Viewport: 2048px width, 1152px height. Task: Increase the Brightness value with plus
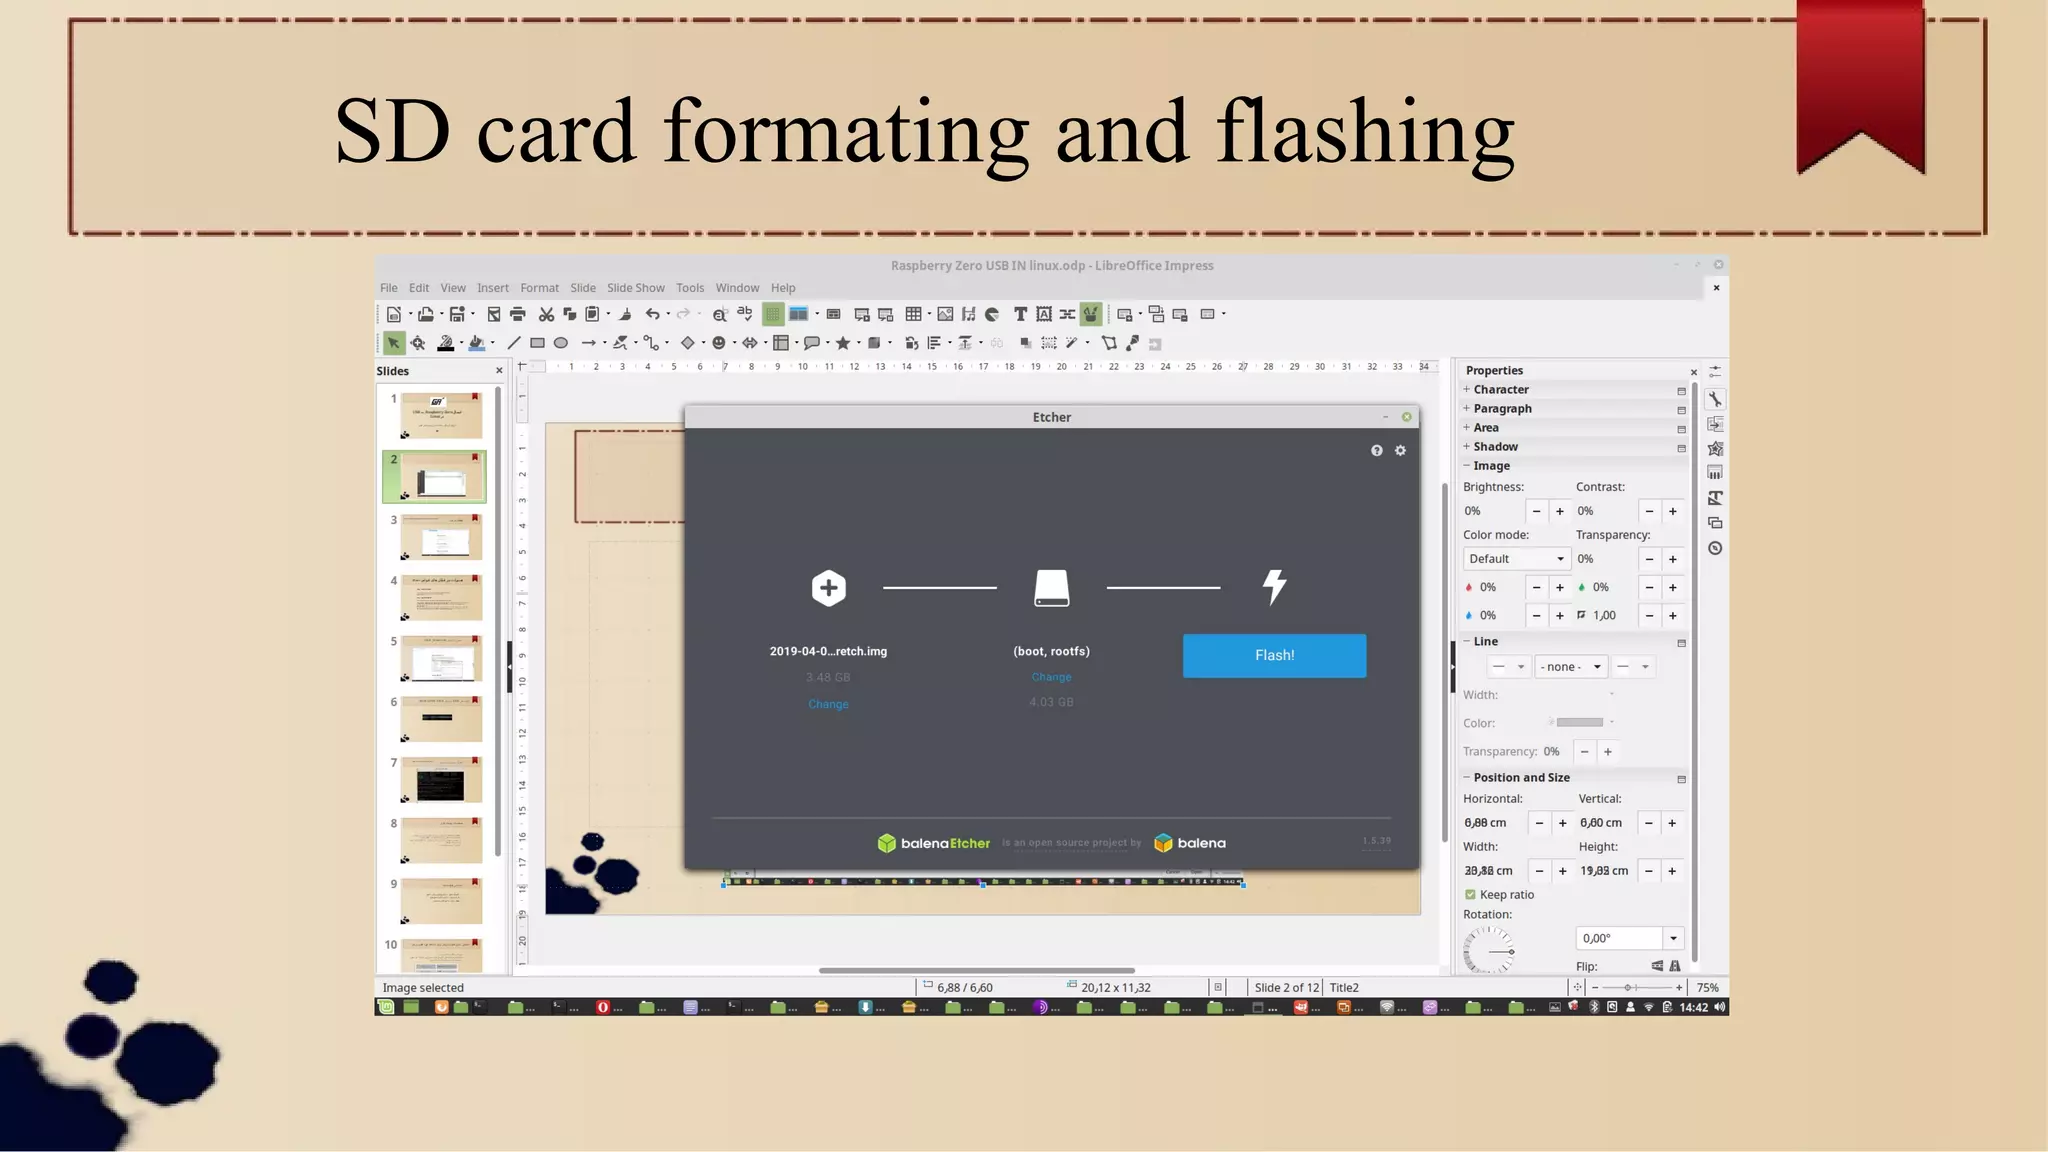point(1560,511)
